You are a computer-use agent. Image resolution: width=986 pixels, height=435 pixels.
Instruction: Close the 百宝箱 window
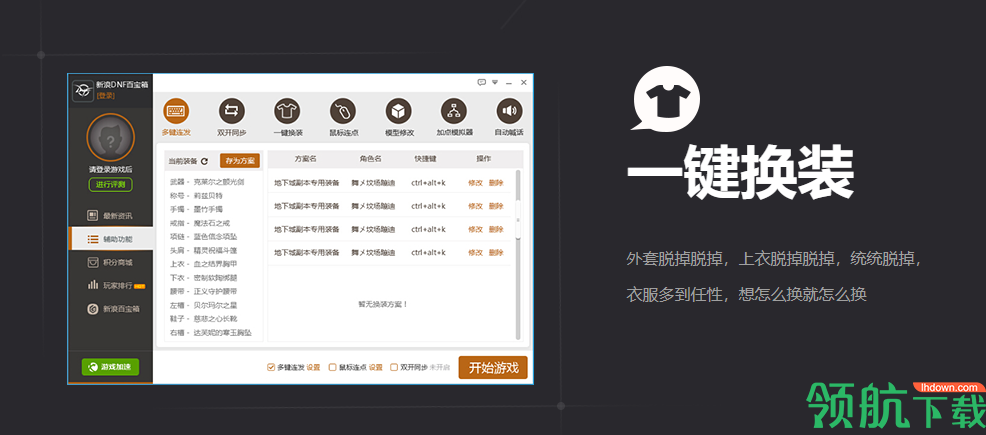click(523, 82)
